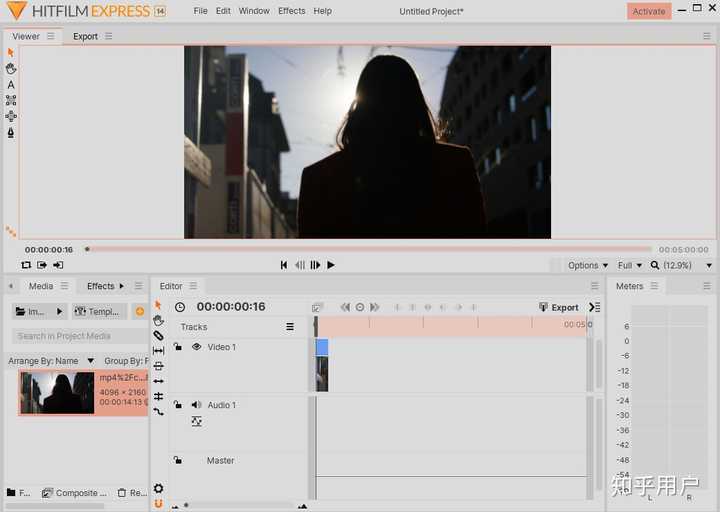Jump to start of viewer playback
Image resolution: width=720 pixels, height=512 pixels.
pos(284,265)
